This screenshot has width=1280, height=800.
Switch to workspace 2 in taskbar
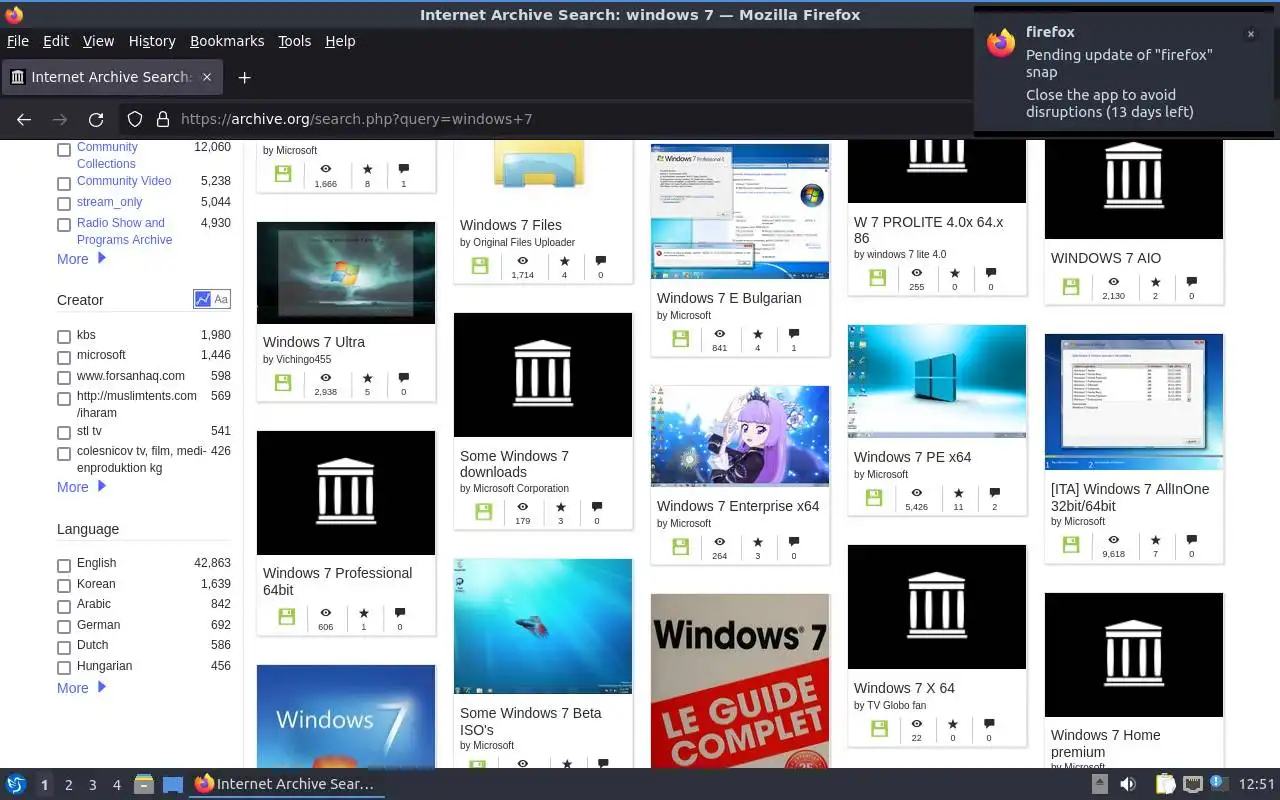69,785
